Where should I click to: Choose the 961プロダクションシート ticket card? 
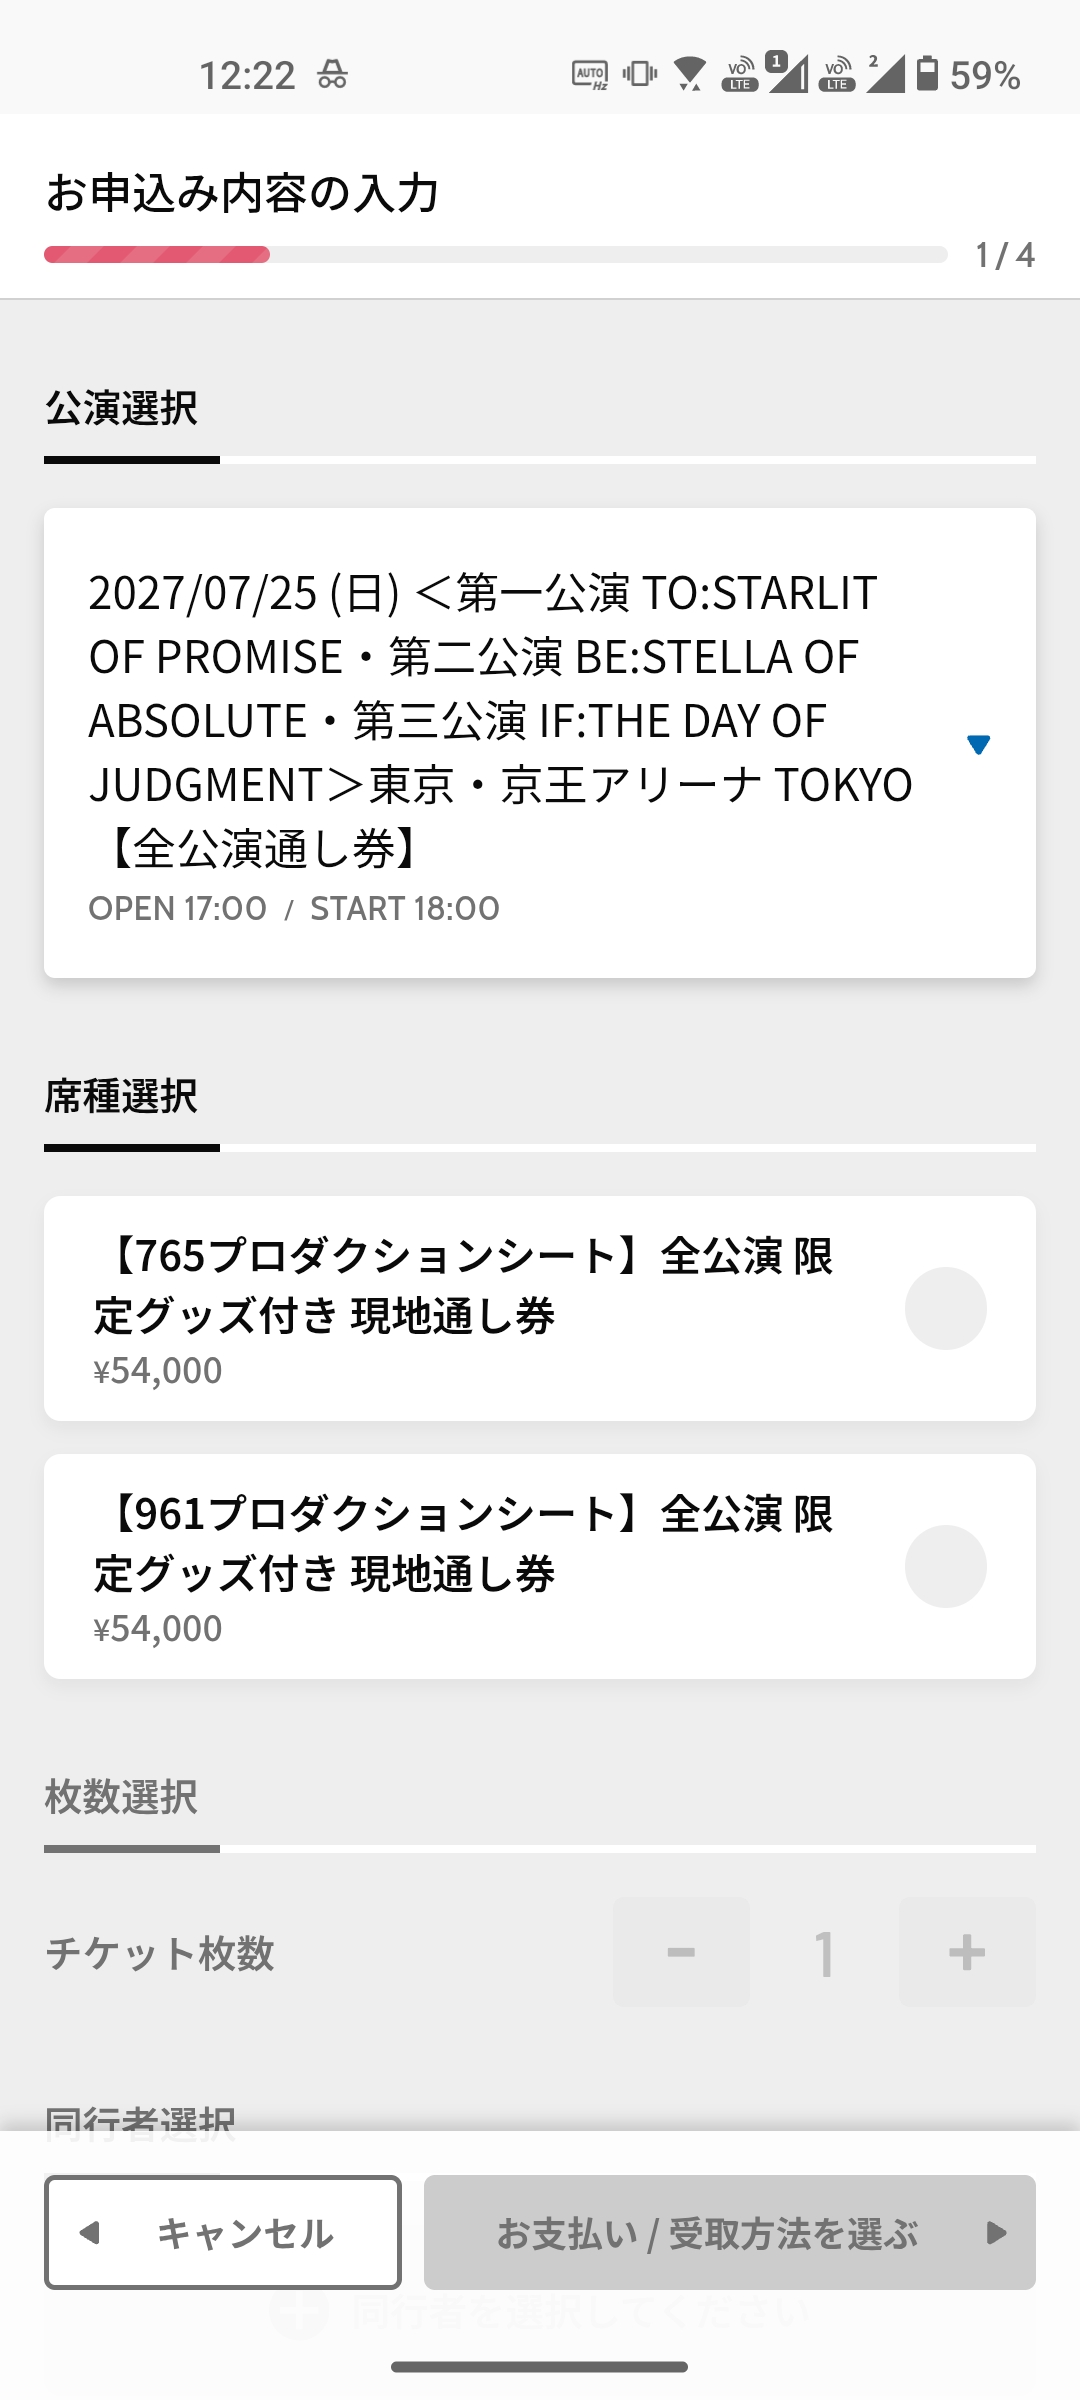(x=540, y=1566)
